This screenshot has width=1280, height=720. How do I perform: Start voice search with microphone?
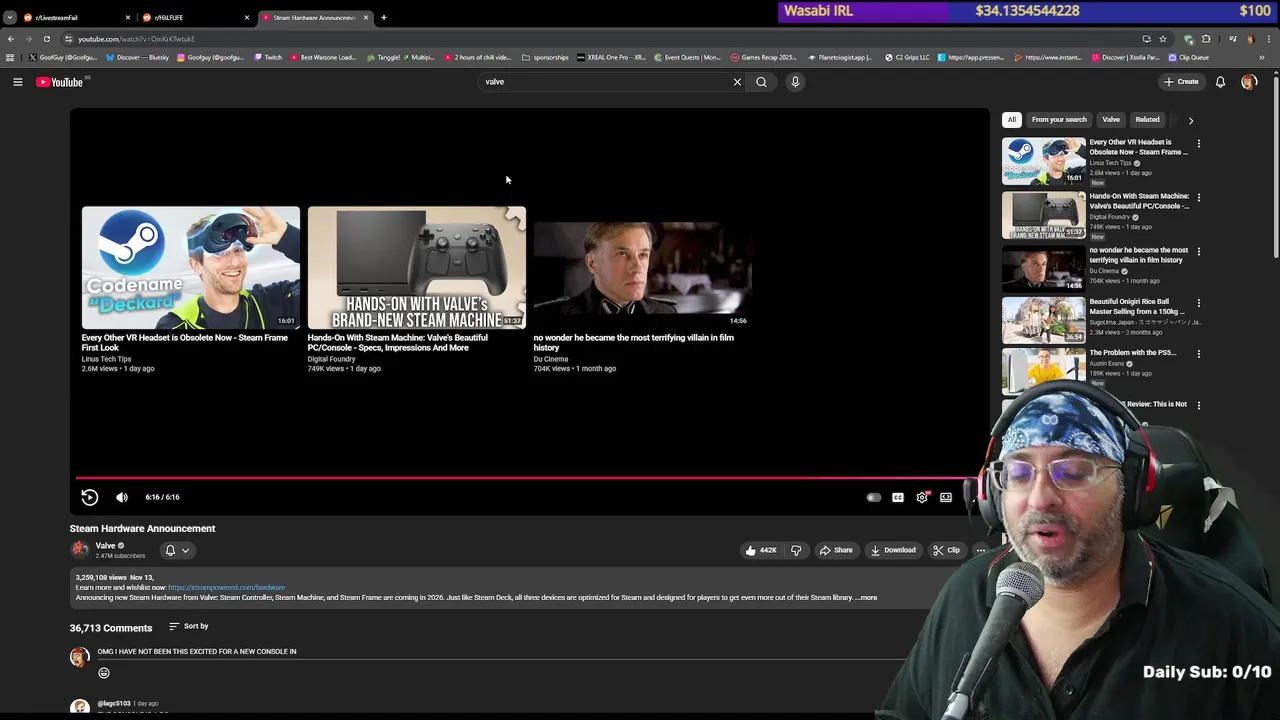coord(795,82)
